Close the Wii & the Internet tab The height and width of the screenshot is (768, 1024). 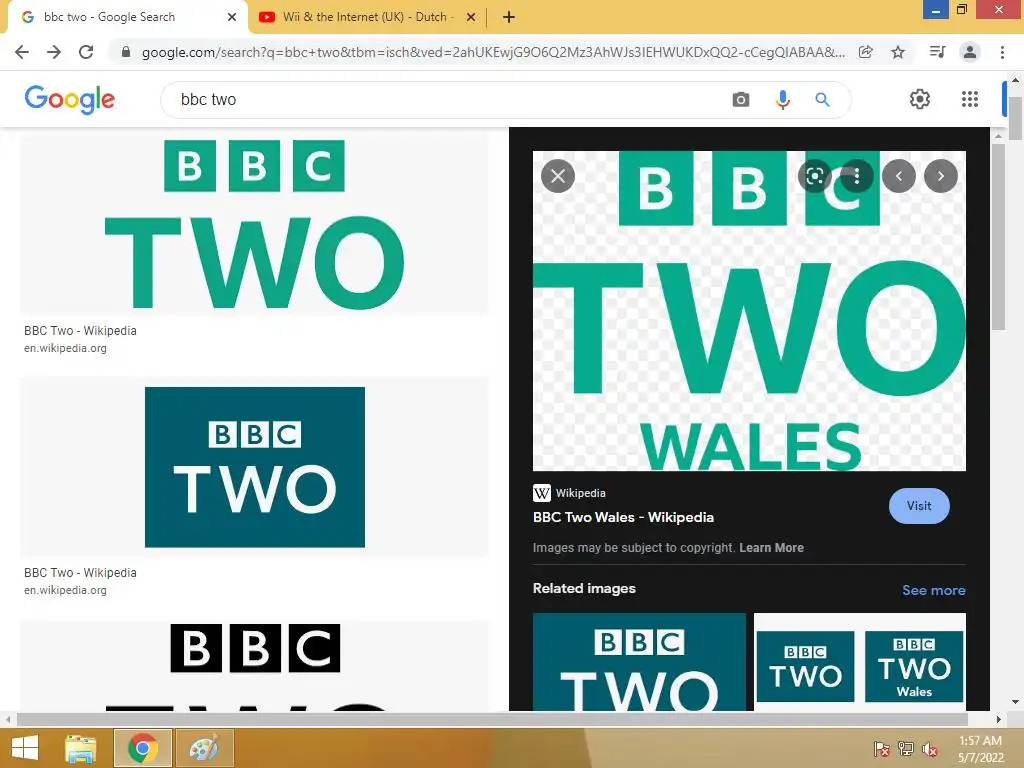click(x=471, y=17)
